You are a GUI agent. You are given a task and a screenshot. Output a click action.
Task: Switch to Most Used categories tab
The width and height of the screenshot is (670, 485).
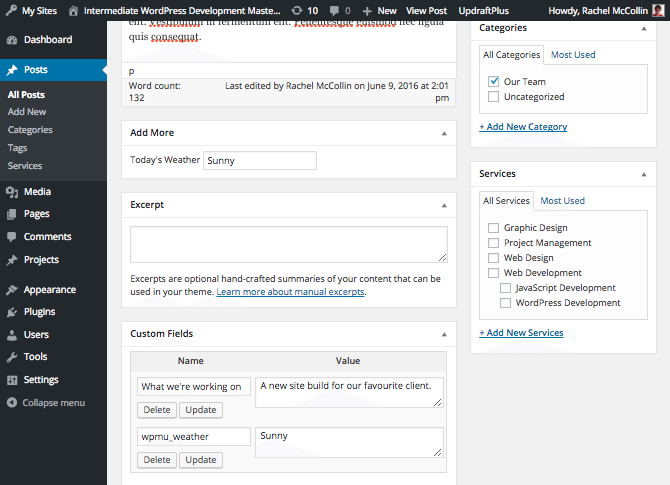point(573,55)
